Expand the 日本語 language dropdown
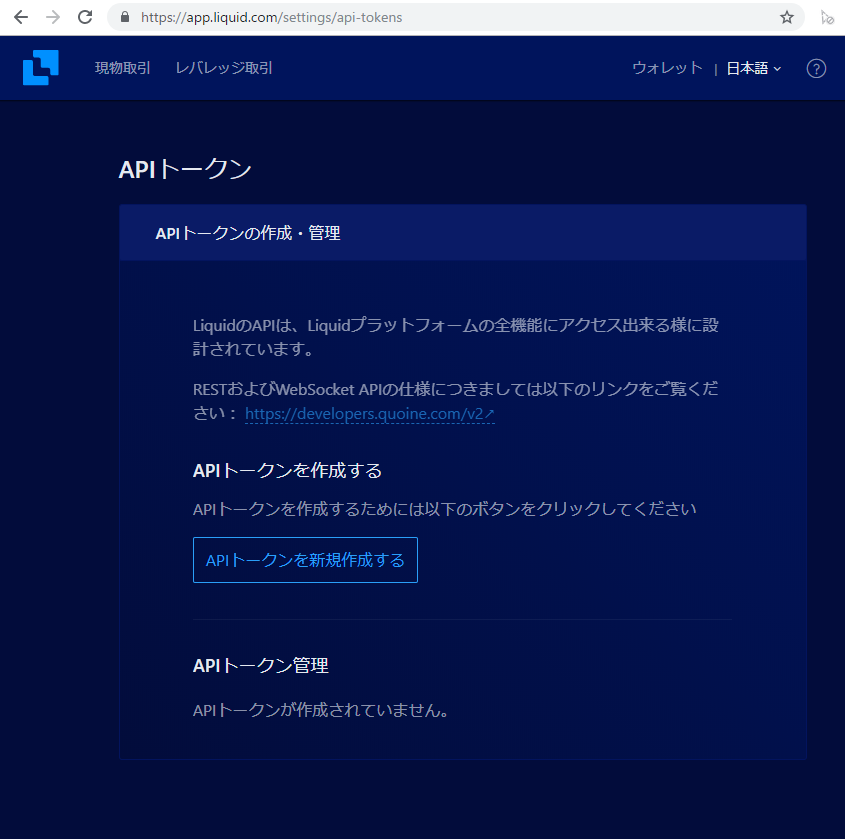The height and width of the screenshot is (839, 845). point(753,68)
